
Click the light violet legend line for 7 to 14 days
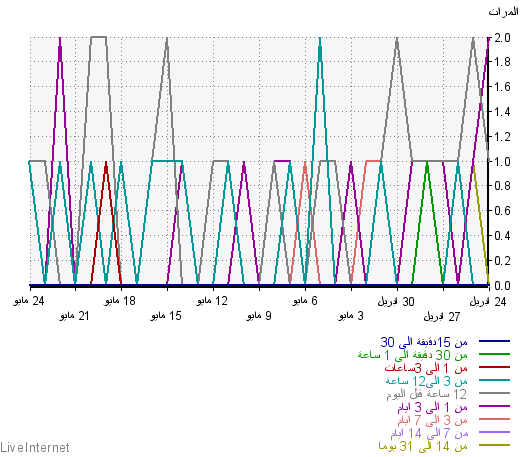click(494, 432)
